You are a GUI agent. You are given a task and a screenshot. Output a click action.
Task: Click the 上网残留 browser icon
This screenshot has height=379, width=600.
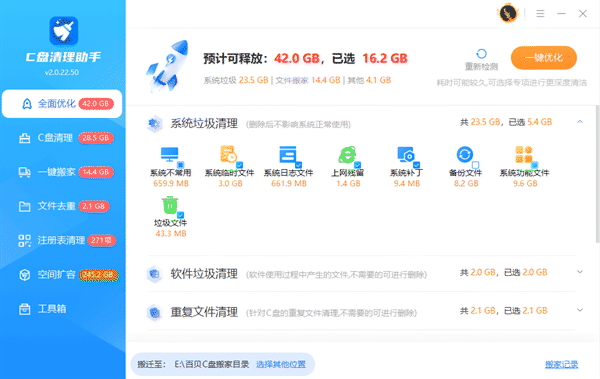coord(347,154)
